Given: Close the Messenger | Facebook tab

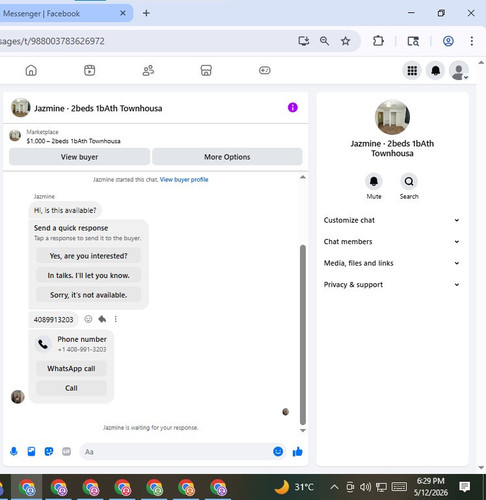Looking at the screenshot, I should [x=123, y=13].
